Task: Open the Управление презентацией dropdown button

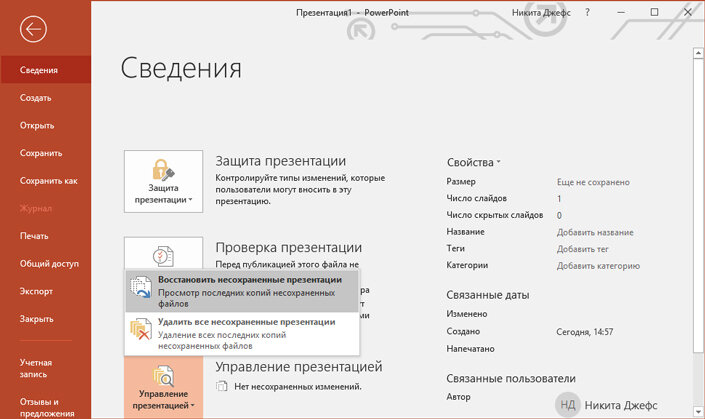Action: (164, 388)
